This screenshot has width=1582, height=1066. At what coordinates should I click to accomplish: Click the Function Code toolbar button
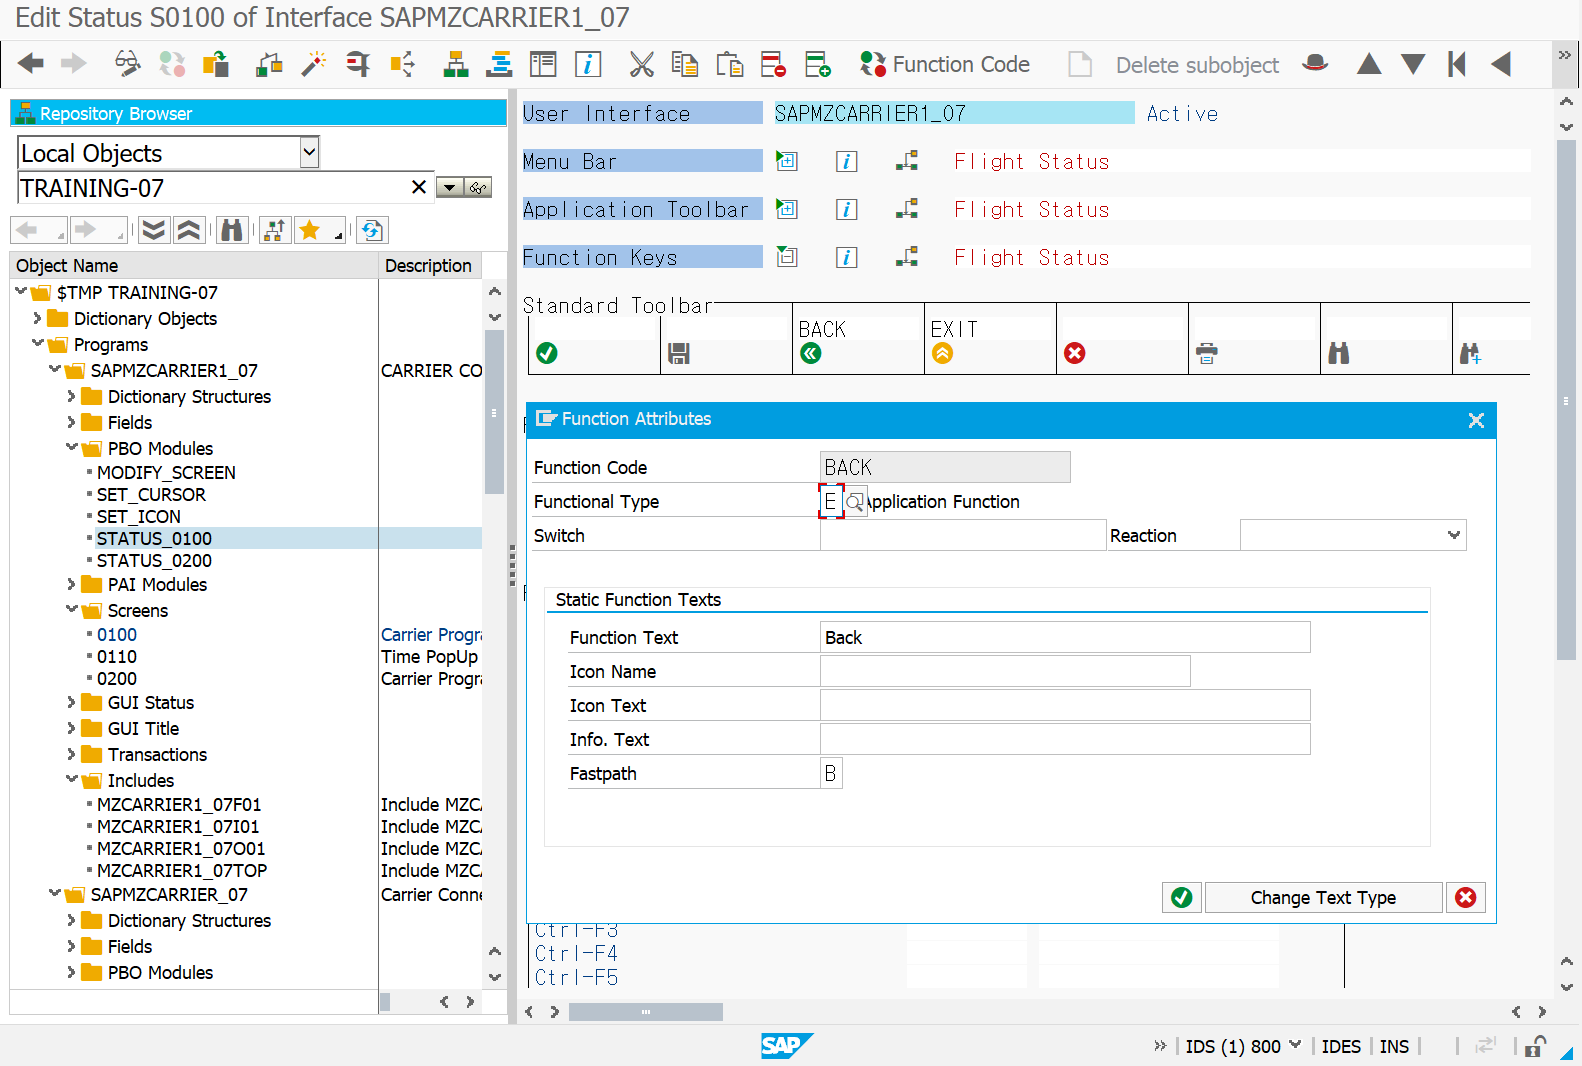(945, 64)
